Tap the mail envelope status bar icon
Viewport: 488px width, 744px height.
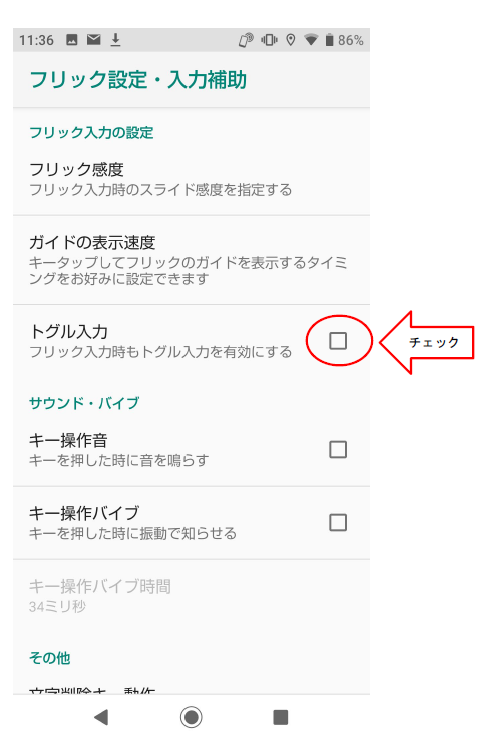(x=94, y=40)
